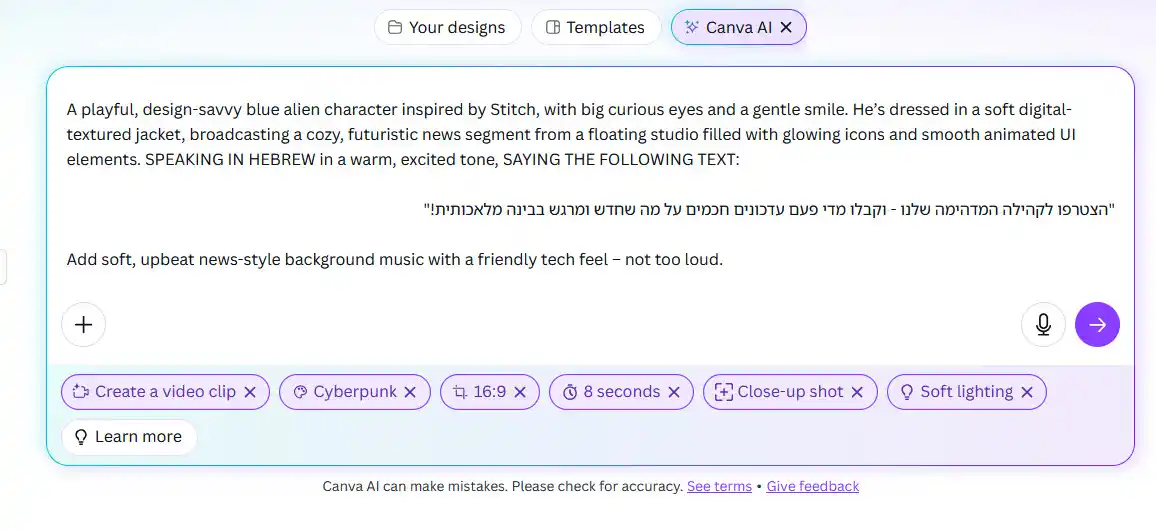The image size is (1156, 530).
Task: Remove the Create a video clip chip
Action: [x=250, y=392]
